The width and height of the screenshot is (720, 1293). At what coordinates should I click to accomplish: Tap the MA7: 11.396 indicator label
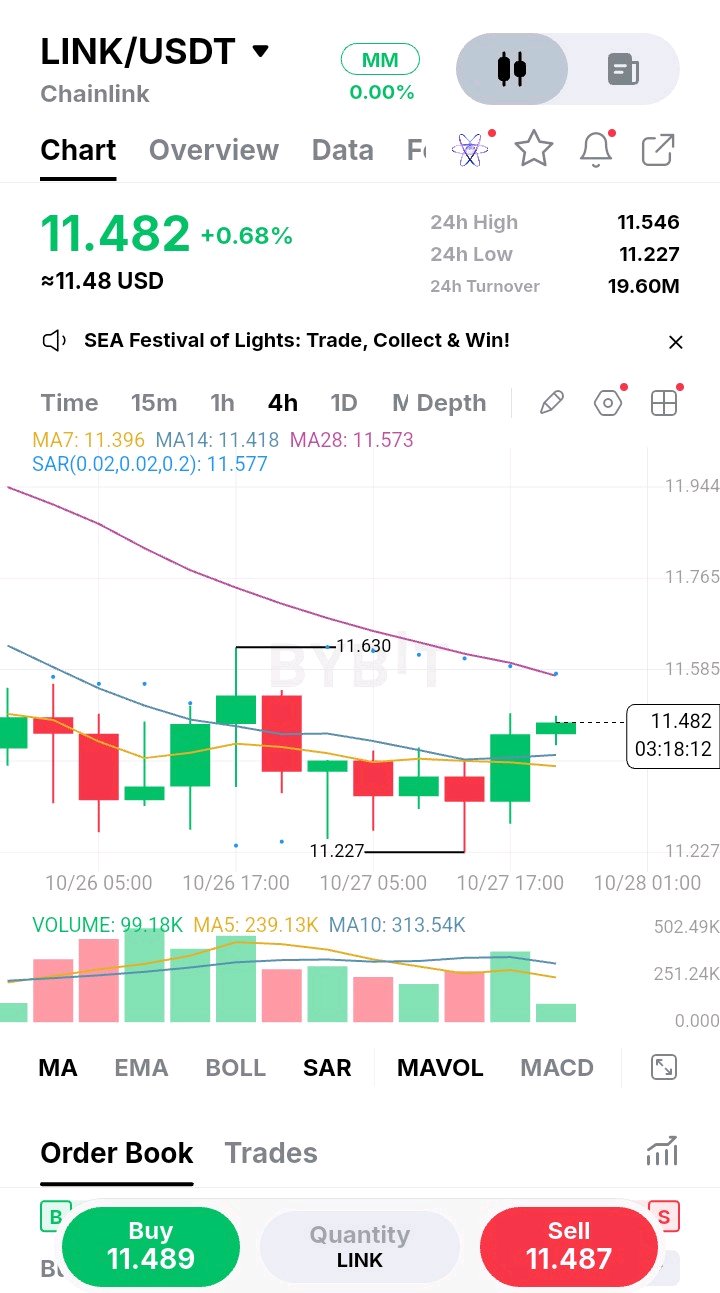click(x=89, y=440)
